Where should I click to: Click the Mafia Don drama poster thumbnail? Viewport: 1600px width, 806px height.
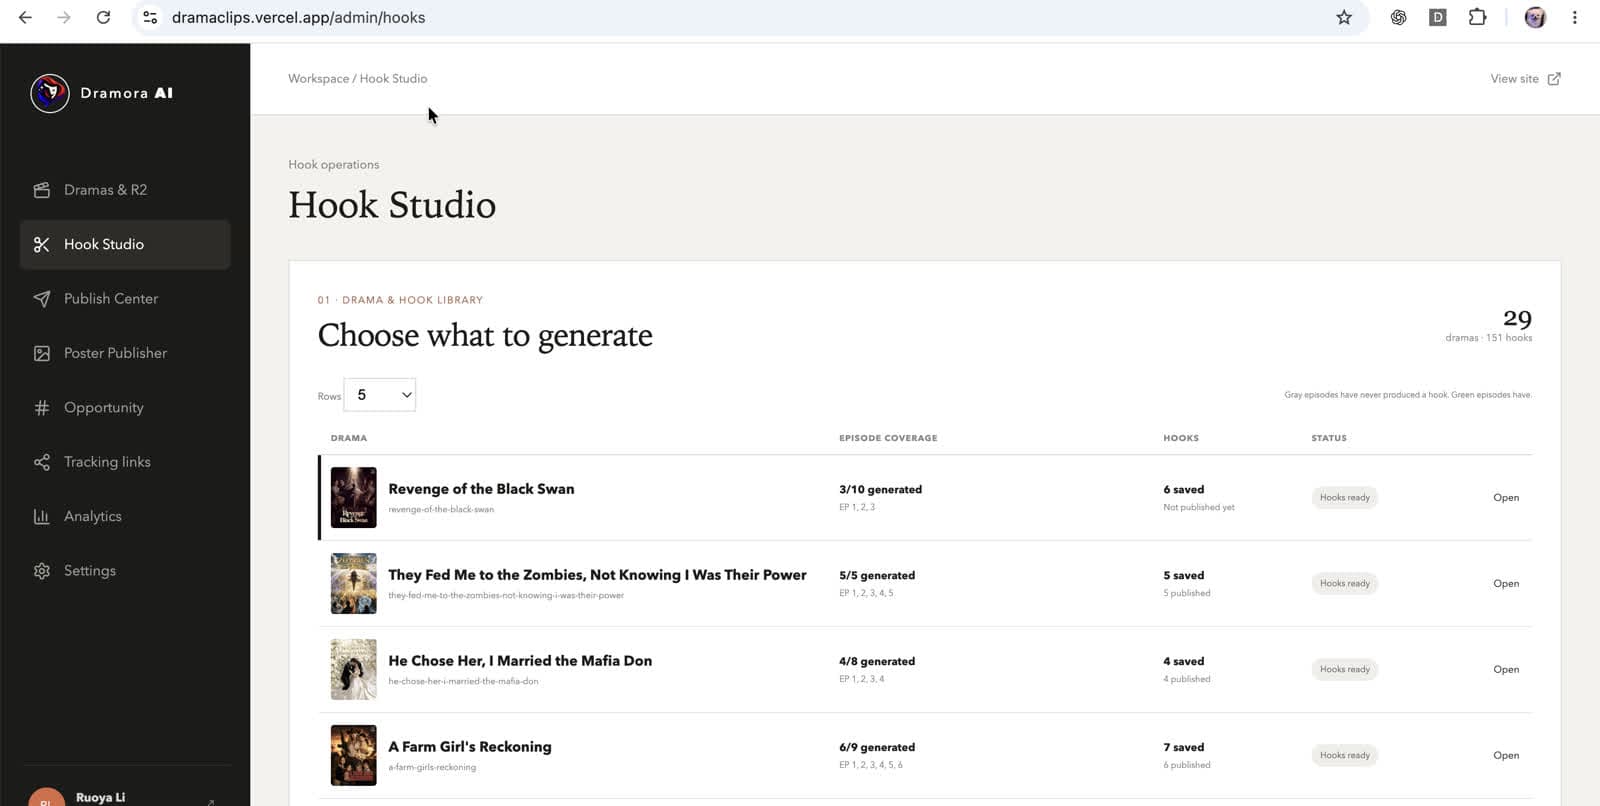[354, 670]
